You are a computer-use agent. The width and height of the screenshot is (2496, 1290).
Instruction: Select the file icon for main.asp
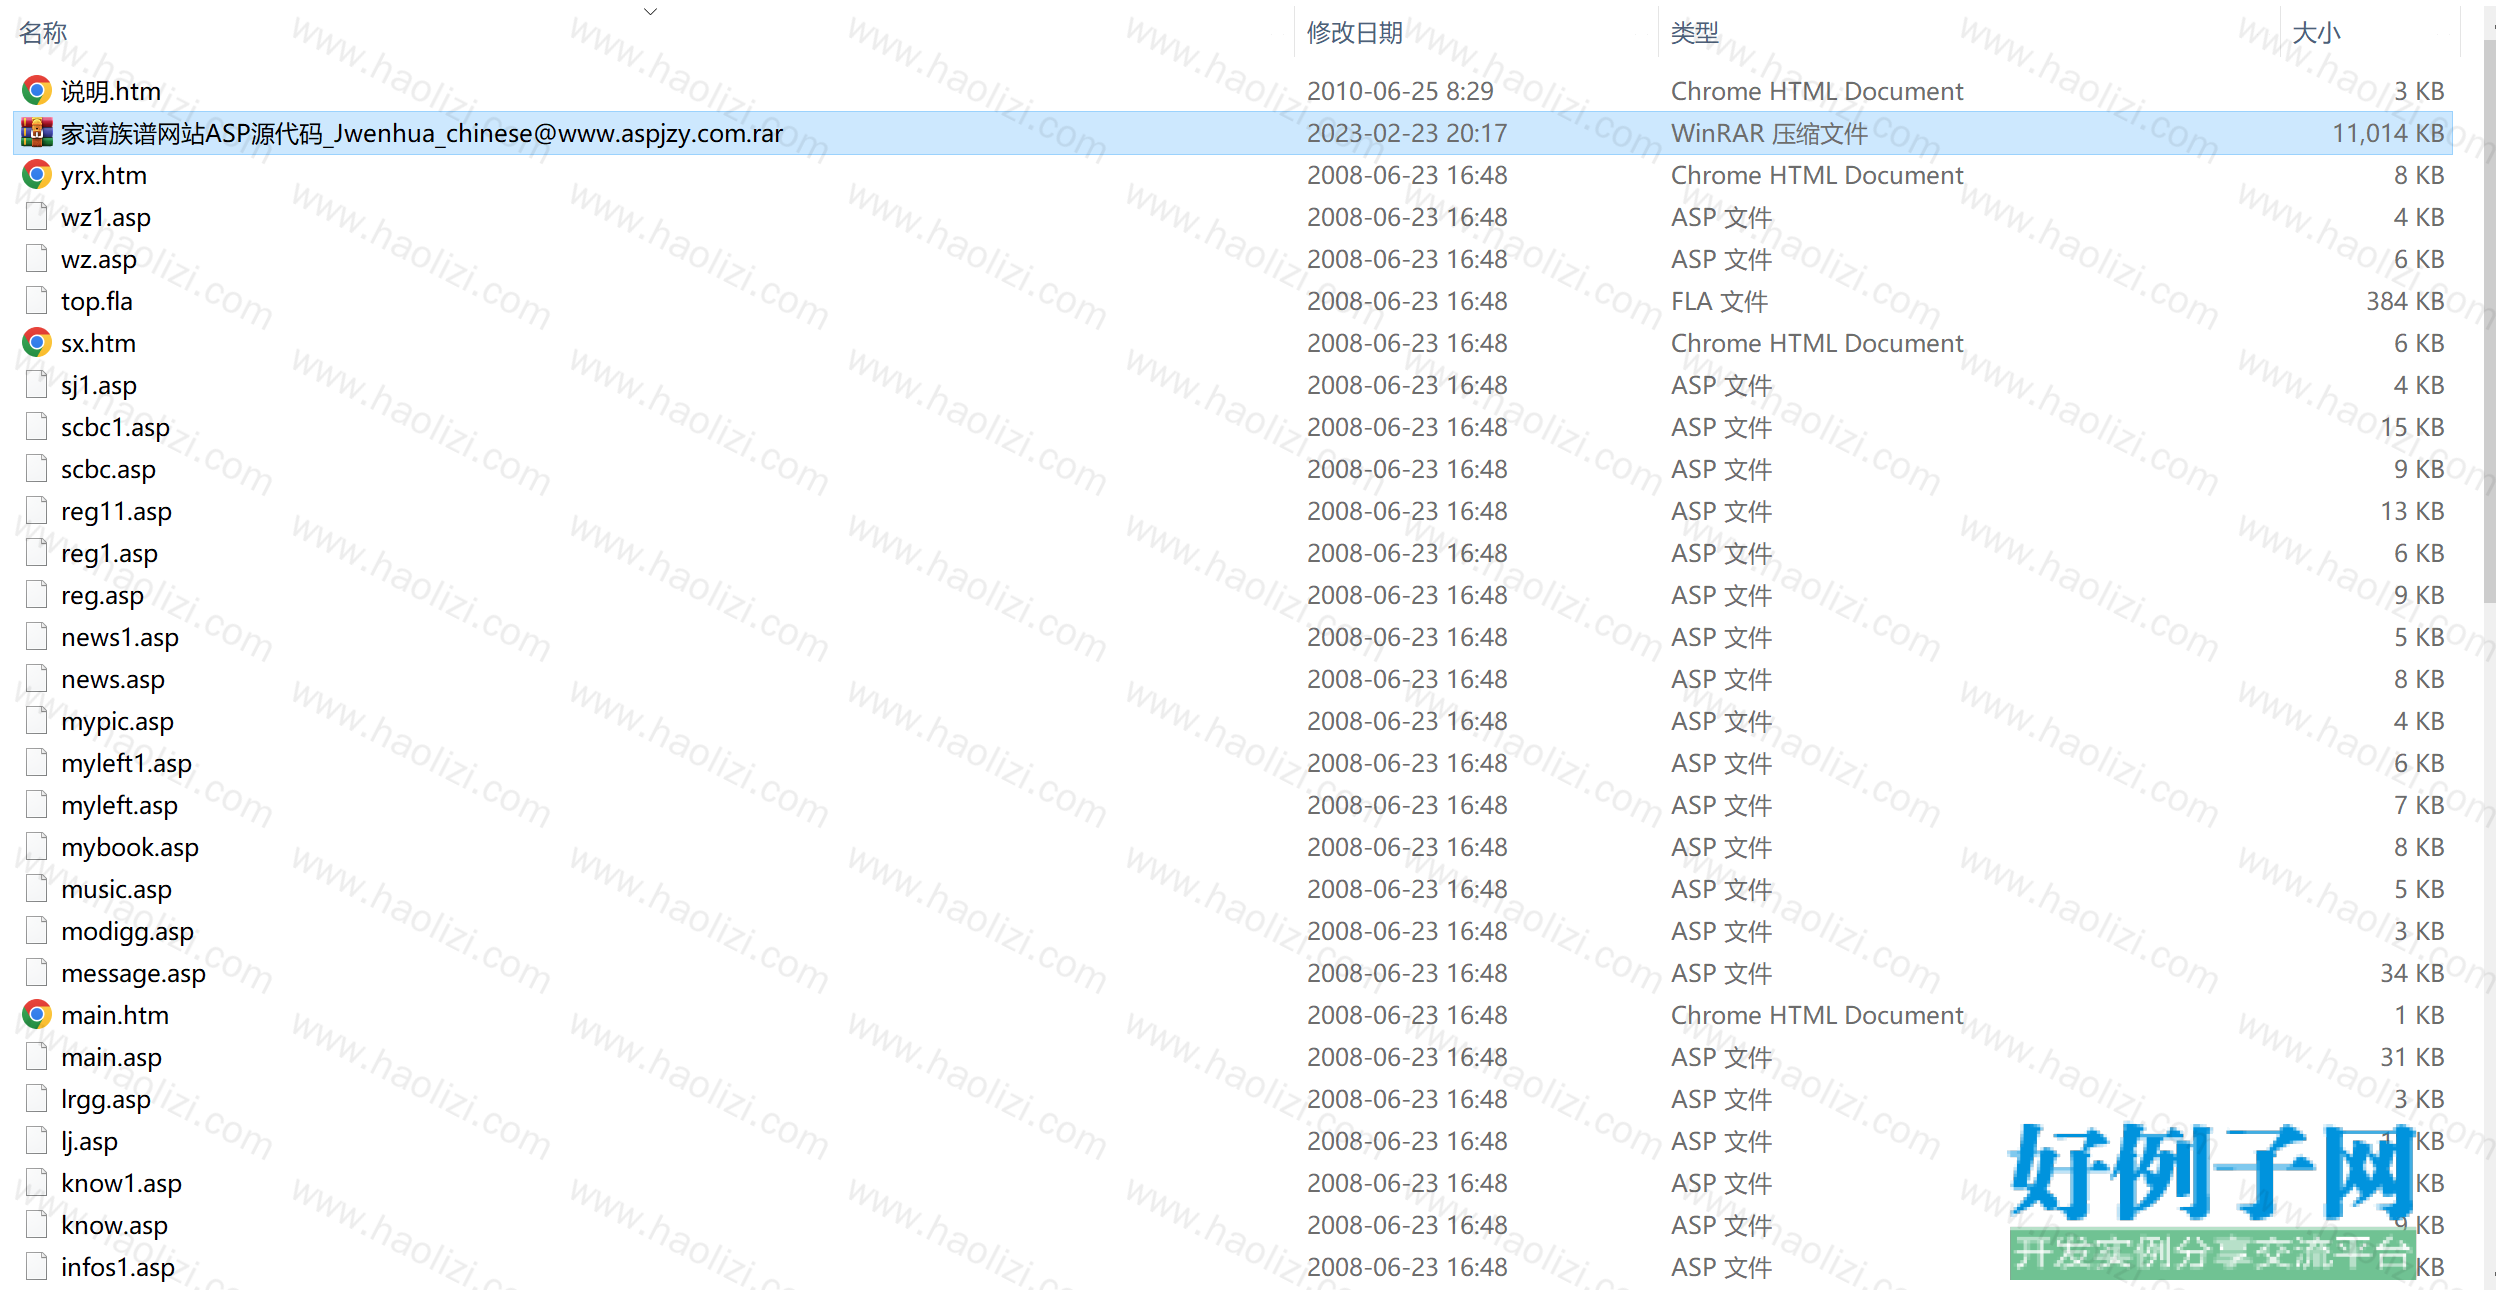[37, 1057]
